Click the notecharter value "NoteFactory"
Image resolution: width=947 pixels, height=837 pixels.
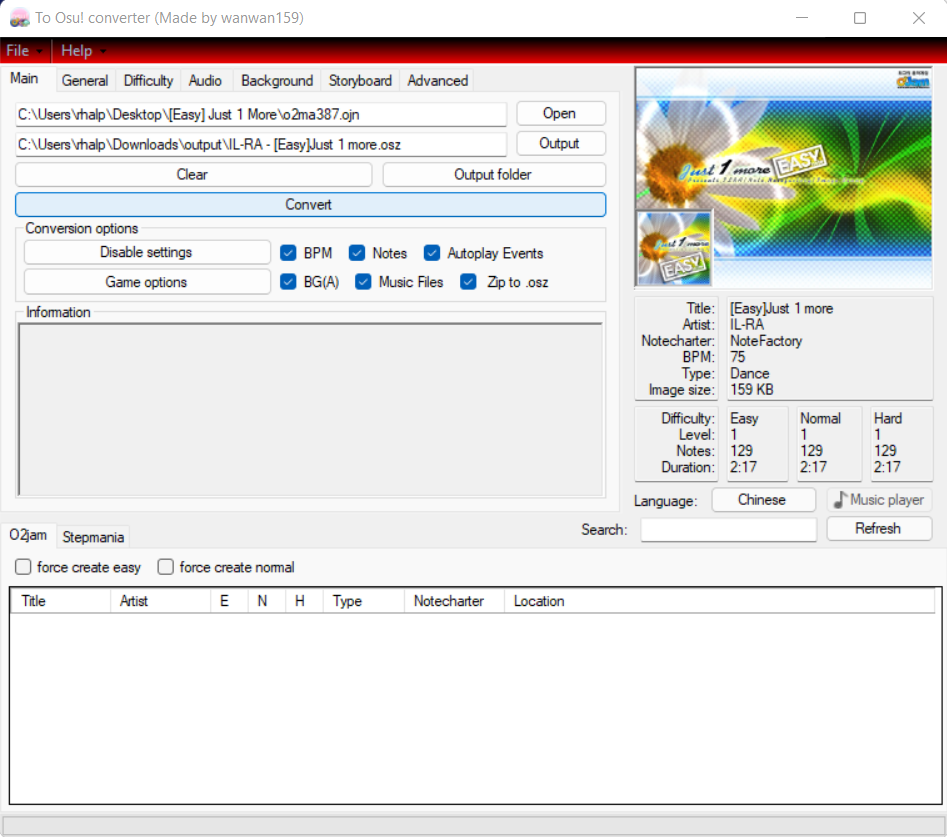[766, 341]
